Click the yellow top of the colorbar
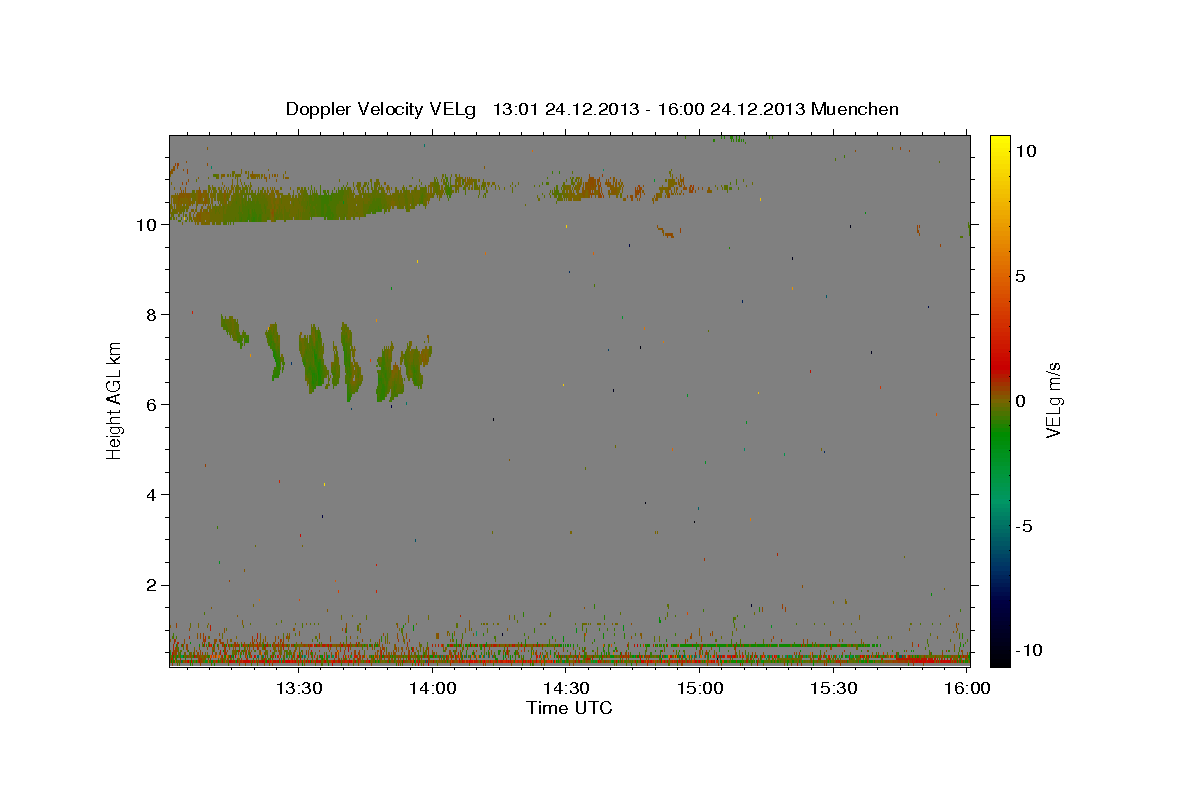This screenshot has height=800, width=1200. click(1000, 145)
